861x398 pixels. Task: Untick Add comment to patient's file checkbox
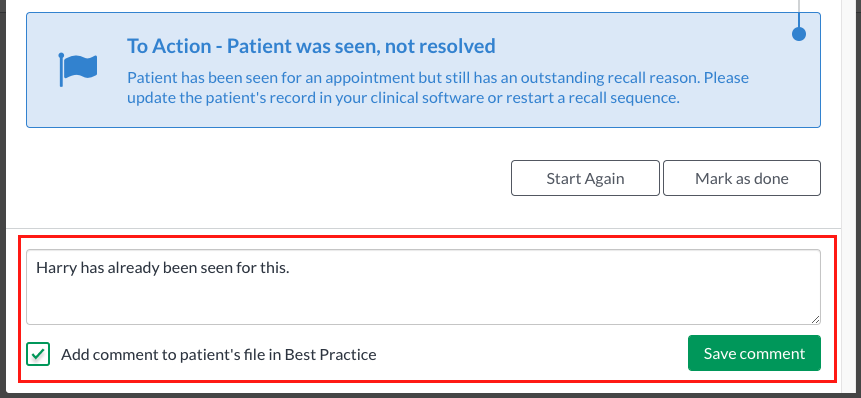[38, 354]
